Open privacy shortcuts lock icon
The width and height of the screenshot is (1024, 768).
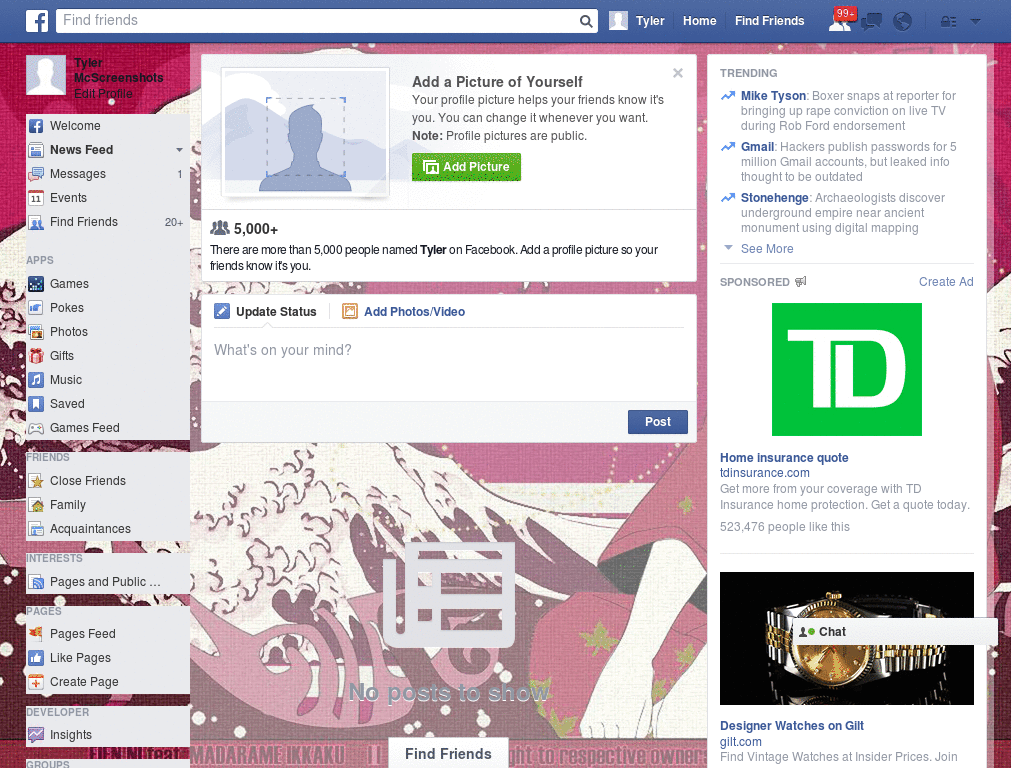tap(948, 22)
